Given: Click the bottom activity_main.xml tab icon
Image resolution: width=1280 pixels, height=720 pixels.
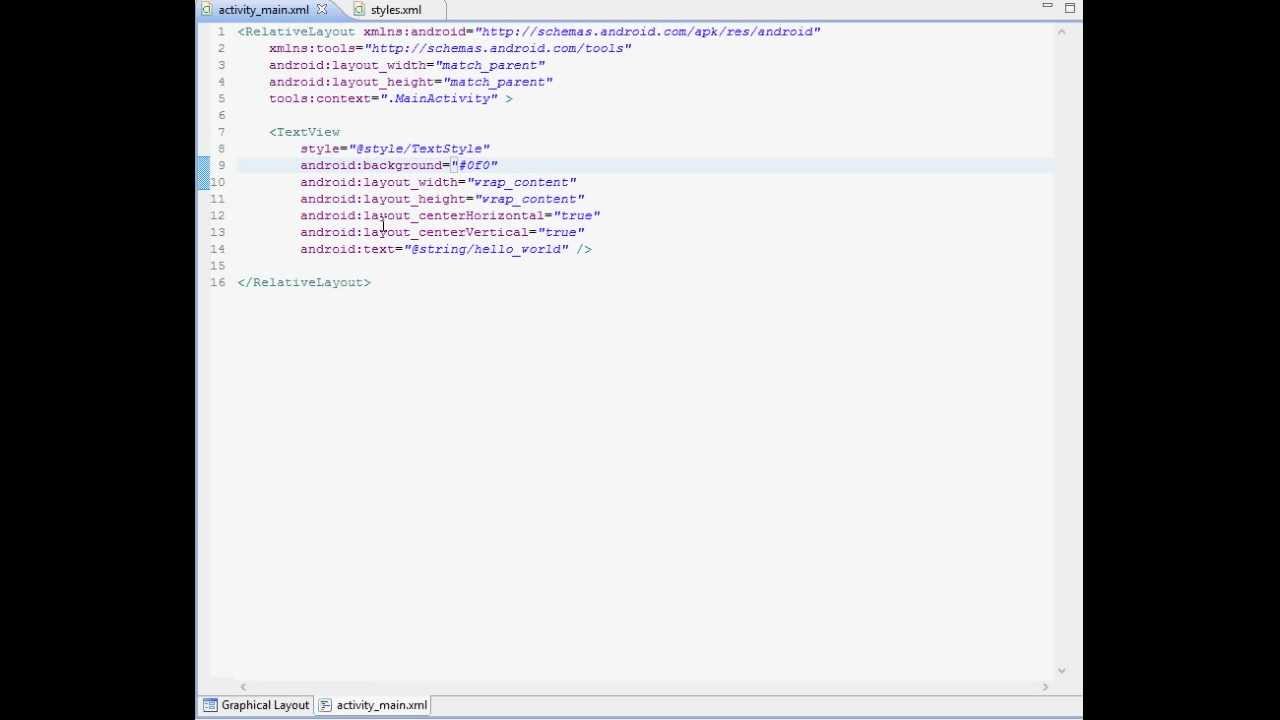Looking at the screenshot, I should click(x=325, y=705).
